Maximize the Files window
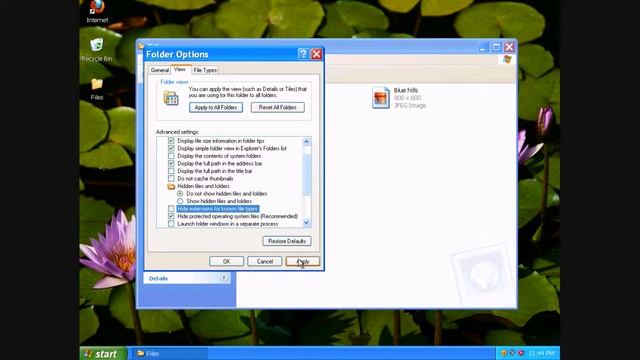Viewport: 640px width, 360px height. tap(496, 47)
